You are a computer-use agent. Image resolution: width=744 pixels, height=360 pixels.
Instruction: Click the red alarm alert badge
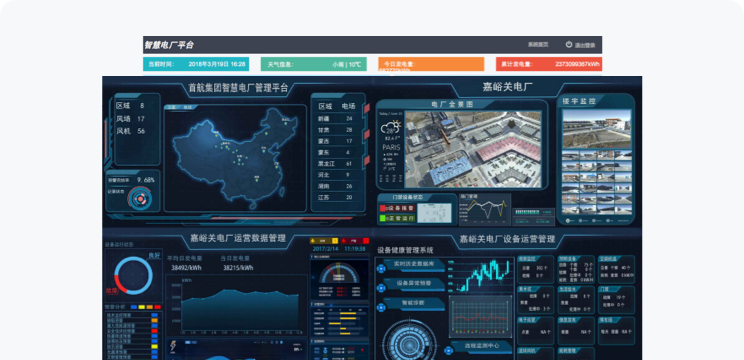point(354,241)
